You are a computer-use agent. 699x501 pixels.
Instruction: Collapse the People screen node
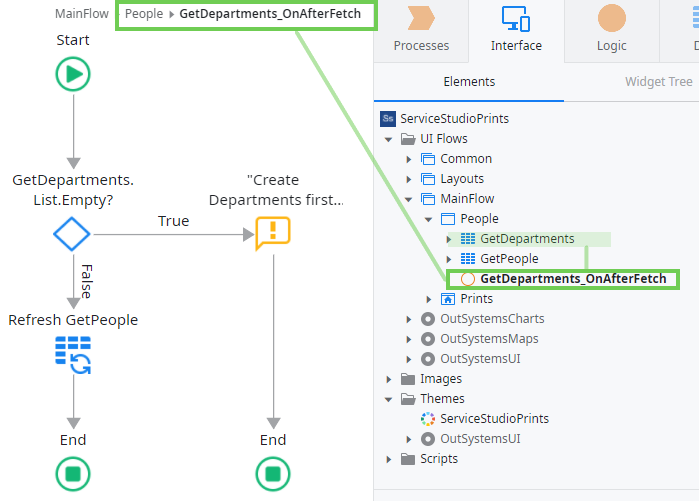pyautogui.click(x=429, y=219)
